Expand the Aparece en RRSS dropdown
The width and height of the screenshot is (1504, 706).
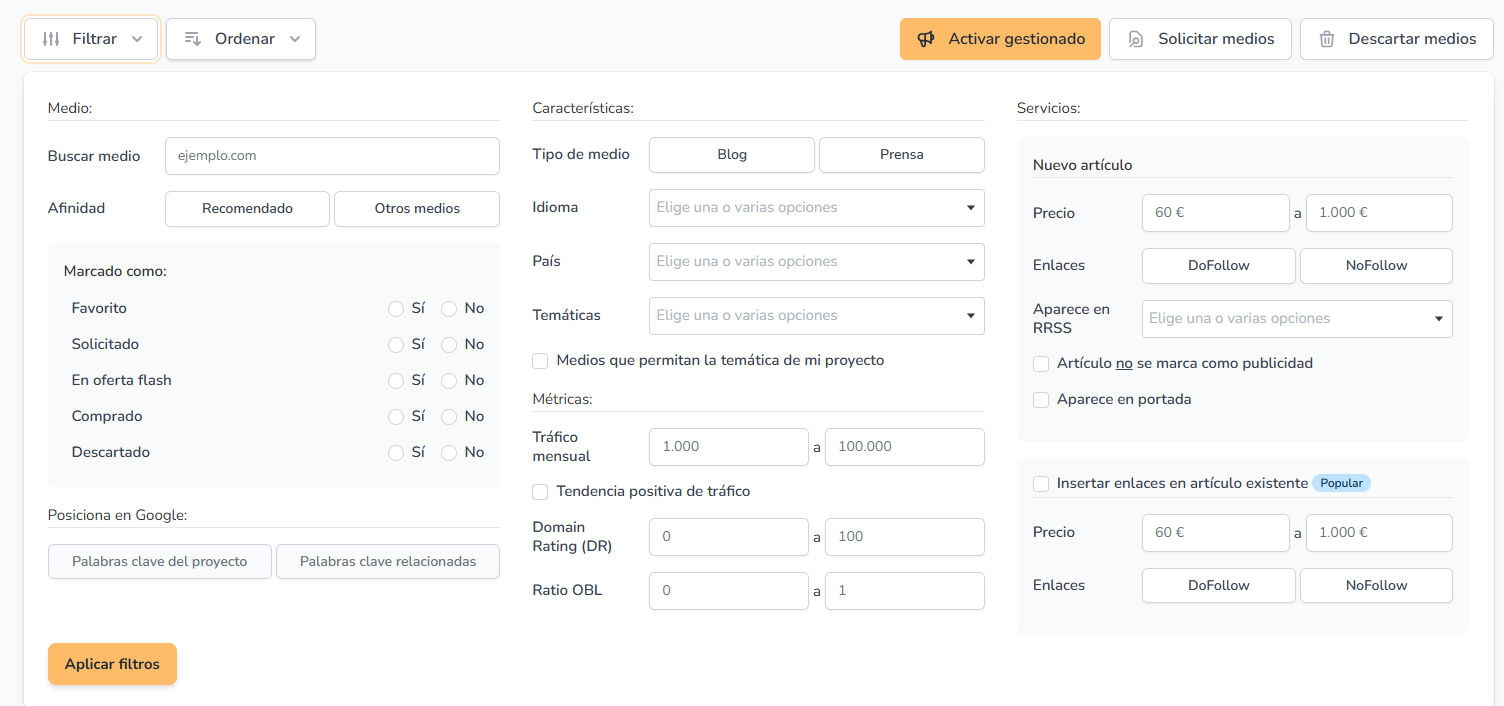click(1296, 319)
